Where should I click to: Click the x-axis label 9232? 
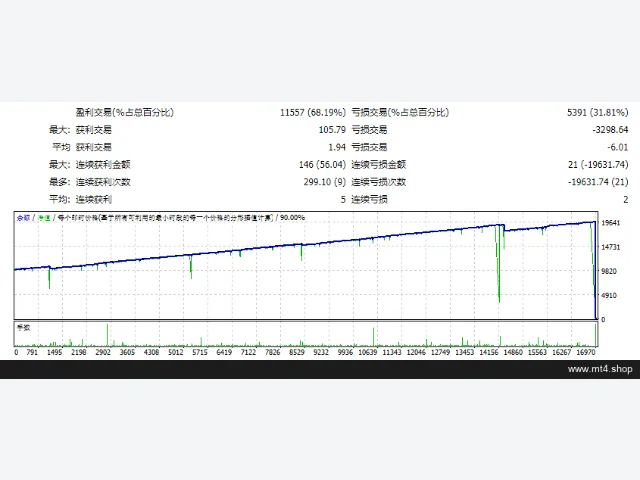321,352
